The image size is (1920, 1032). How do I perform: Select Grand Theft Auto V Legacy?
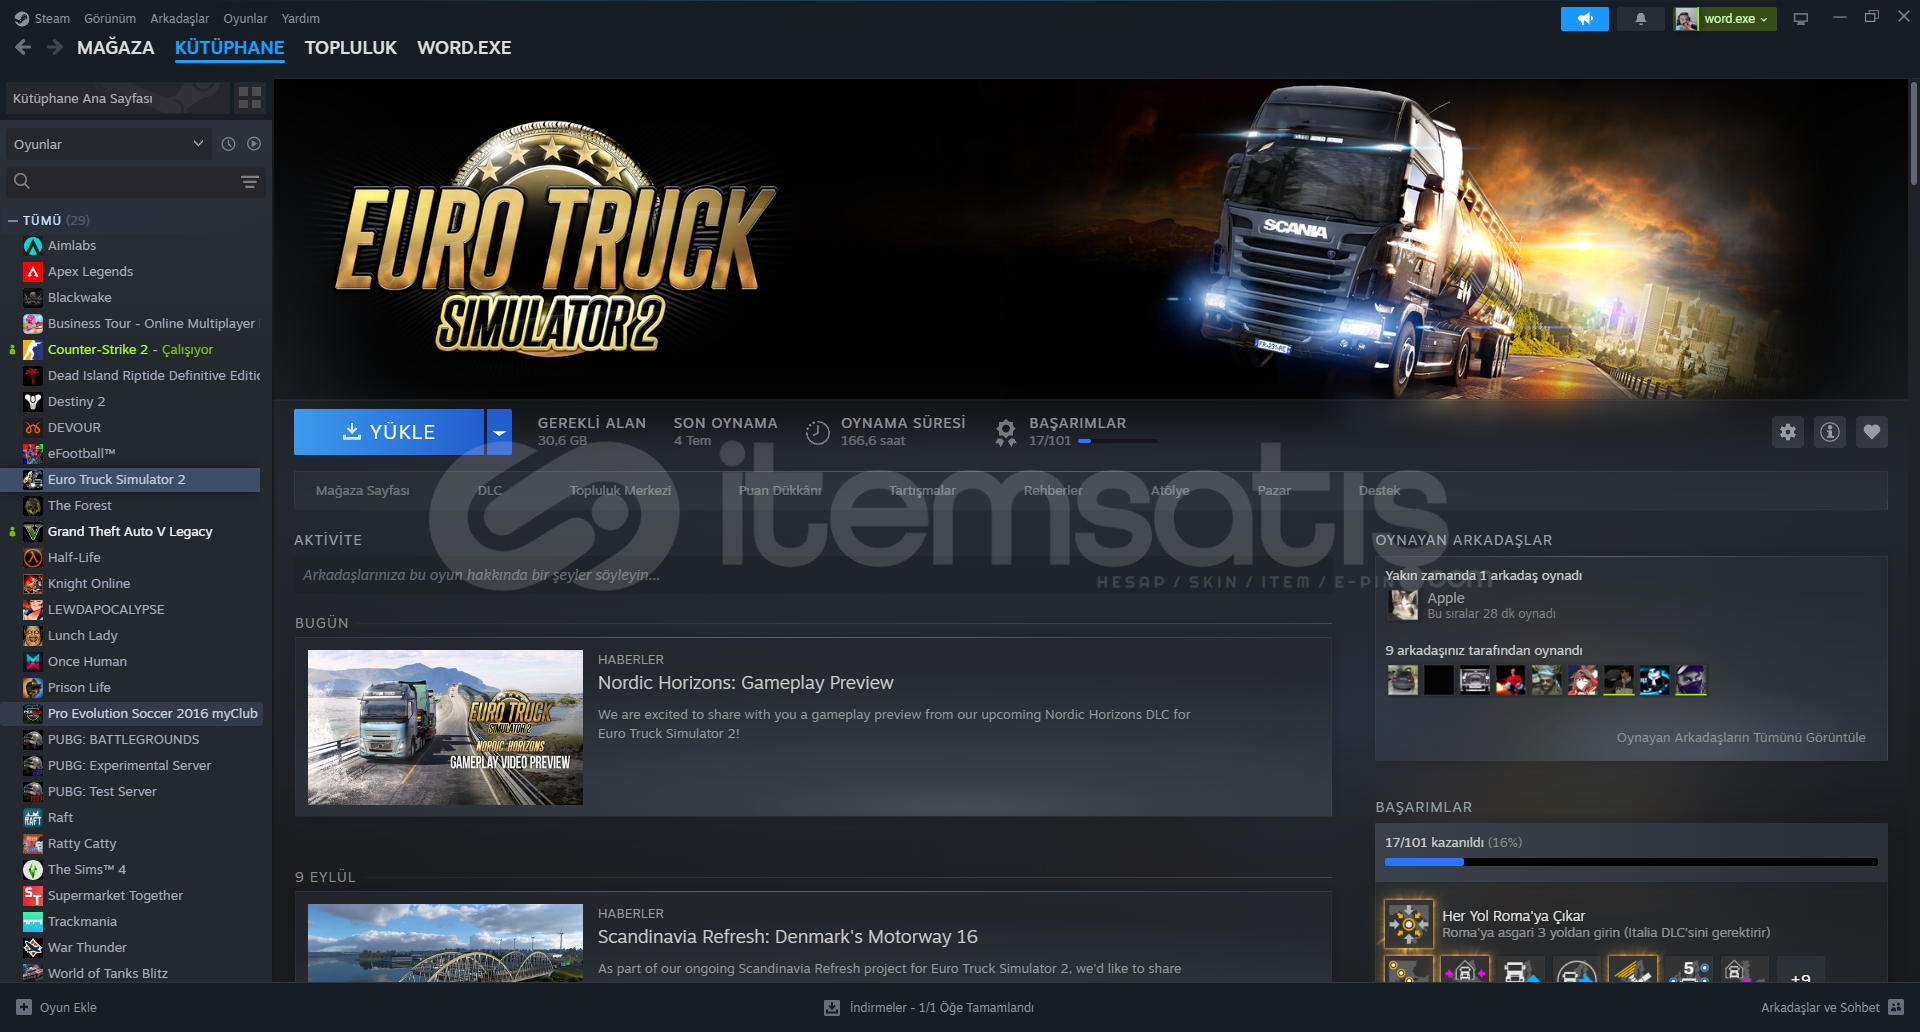click(132, 532)
